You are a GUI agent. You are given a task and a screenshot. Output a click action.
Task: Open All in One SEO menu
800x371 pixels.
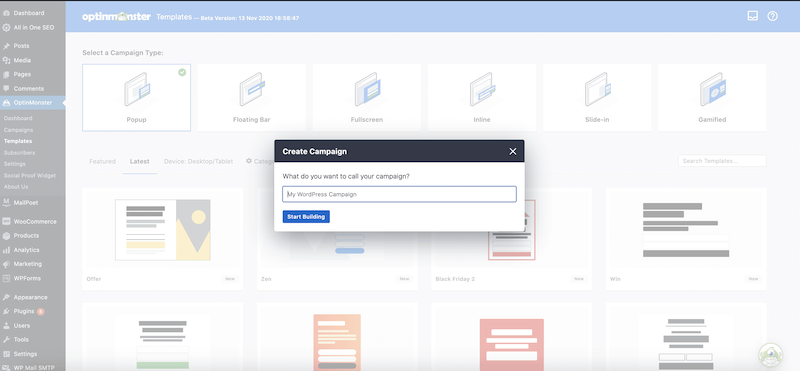coord(33,28)
